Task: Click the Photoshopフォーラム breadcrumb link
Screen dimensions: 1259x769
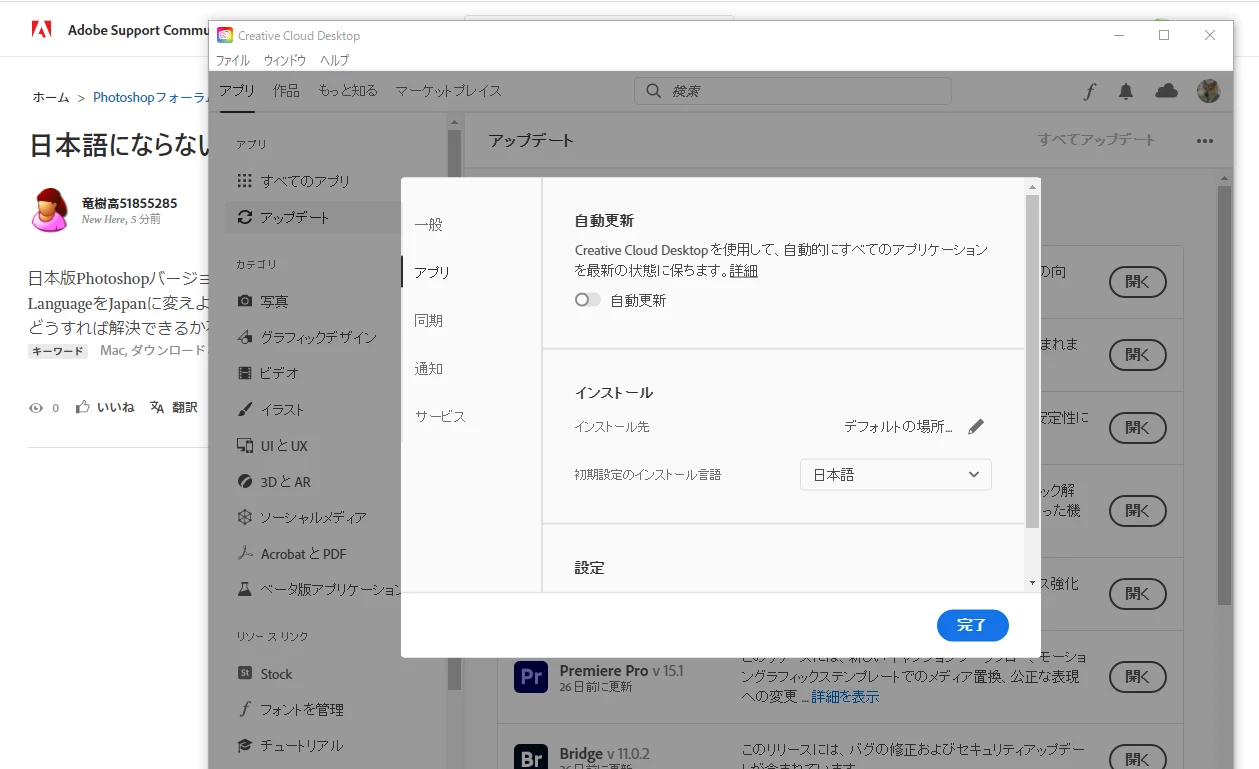Action: pyautogui.click(x=150, y=97)
